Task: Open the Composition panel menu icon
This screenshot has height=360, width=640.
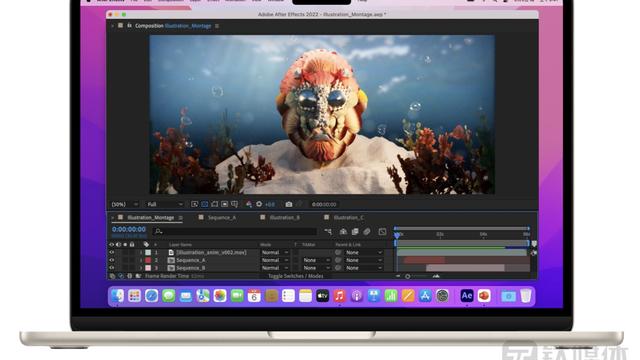Action: pyautogui.click(x=217, y=26)
